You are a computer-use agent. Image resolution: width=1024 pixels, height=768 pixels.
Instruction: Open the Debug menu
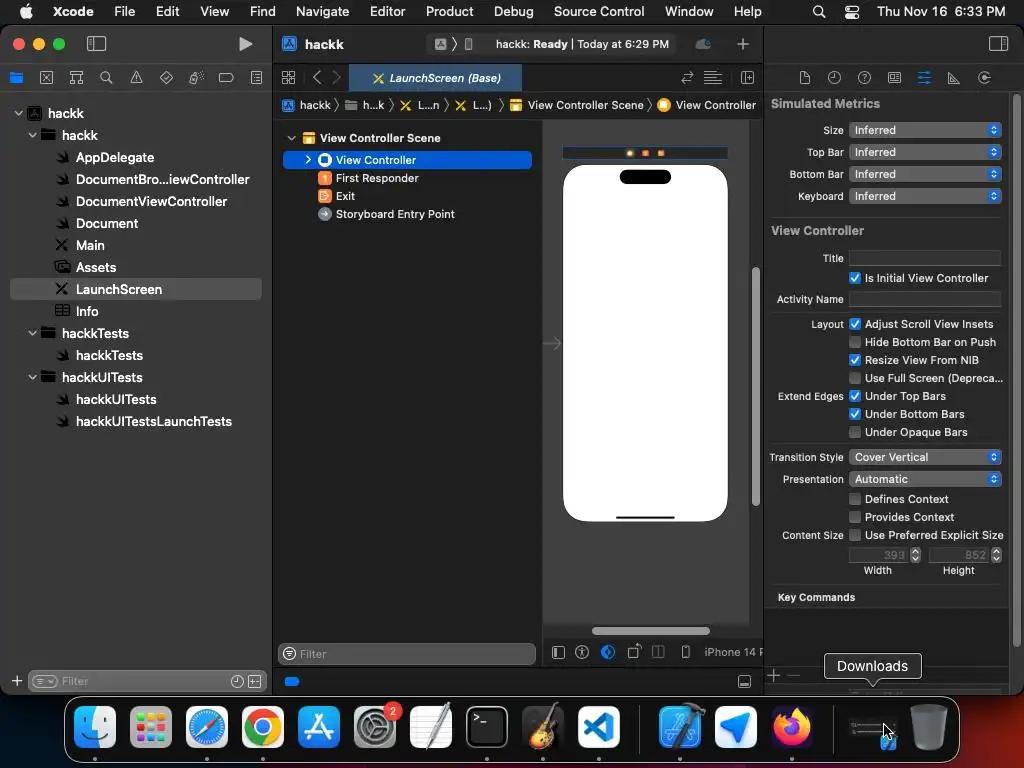coord(513,11)
